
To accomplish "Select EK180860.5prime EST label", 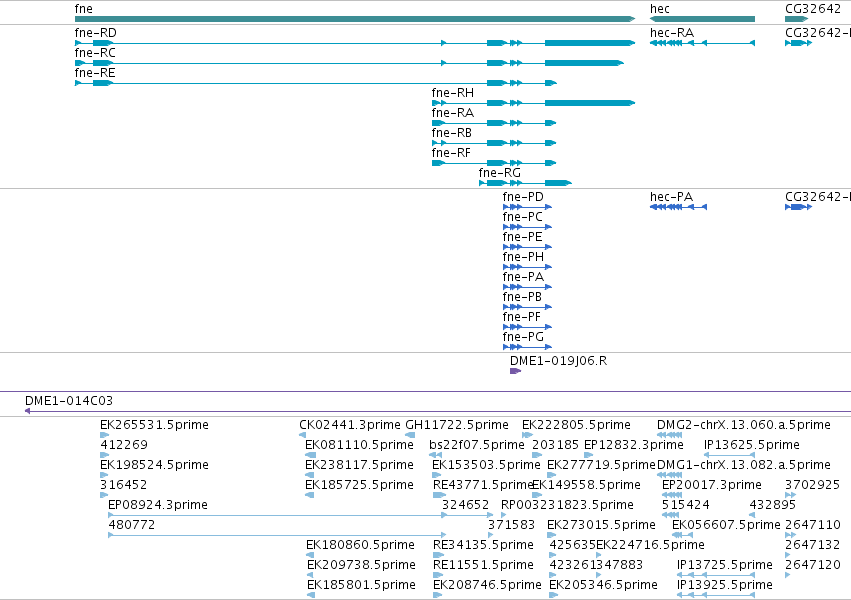I will pyautogui.click(x=360, y=545).
